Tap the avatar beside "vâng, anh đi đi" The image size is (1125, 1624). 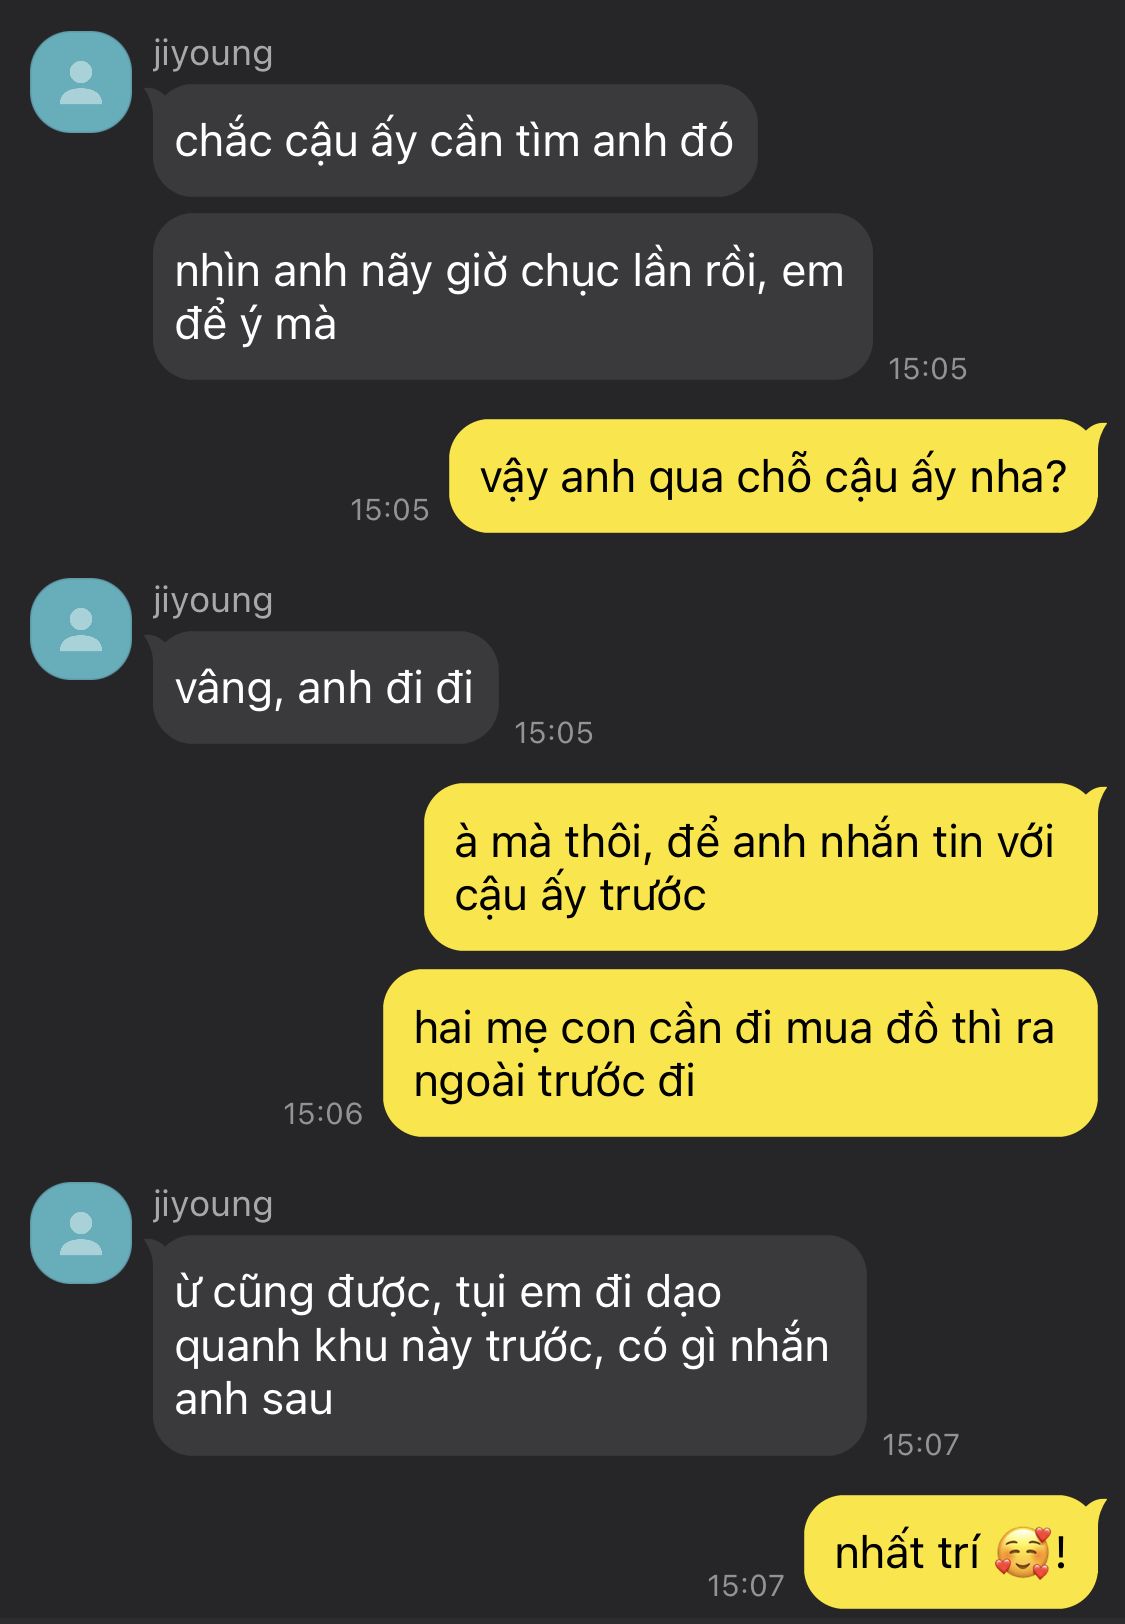tap(81, 629)
